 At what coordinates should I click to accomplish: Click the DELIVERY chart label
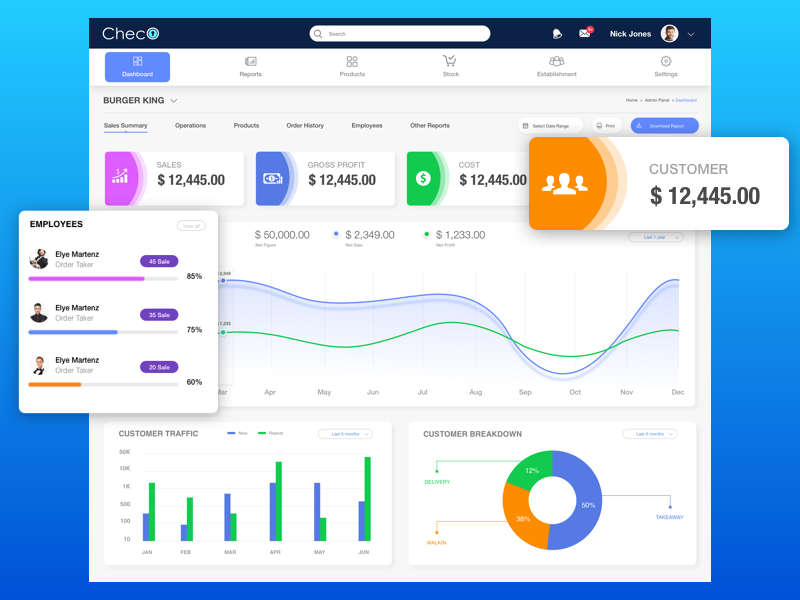pos(437,482)
